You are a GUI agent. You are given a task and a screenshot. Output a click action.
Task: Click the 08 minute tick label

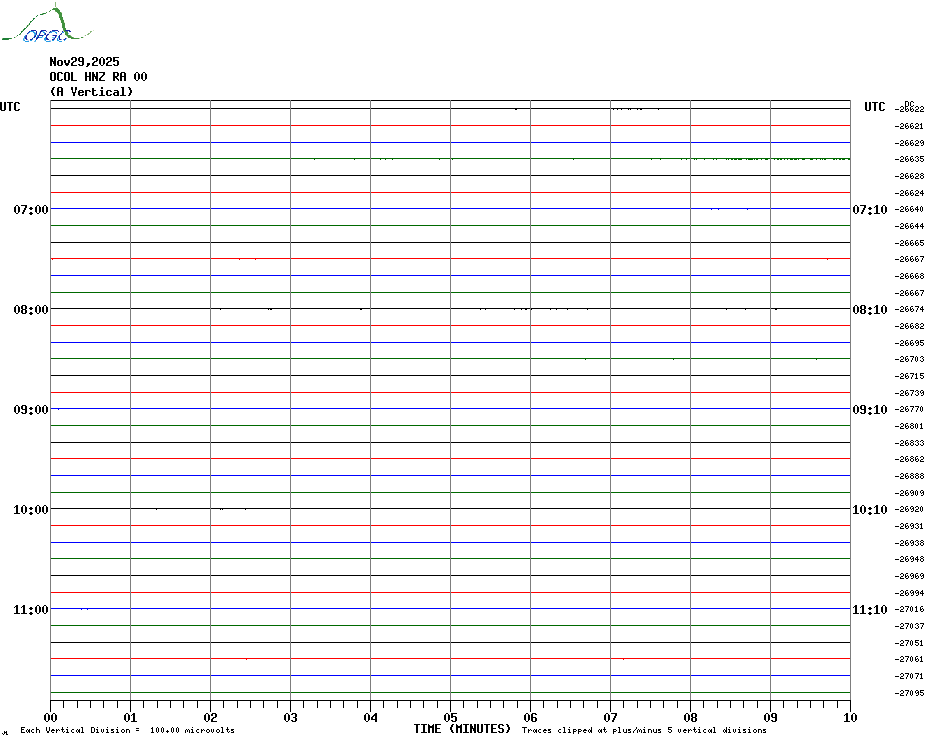click(690, 718)
